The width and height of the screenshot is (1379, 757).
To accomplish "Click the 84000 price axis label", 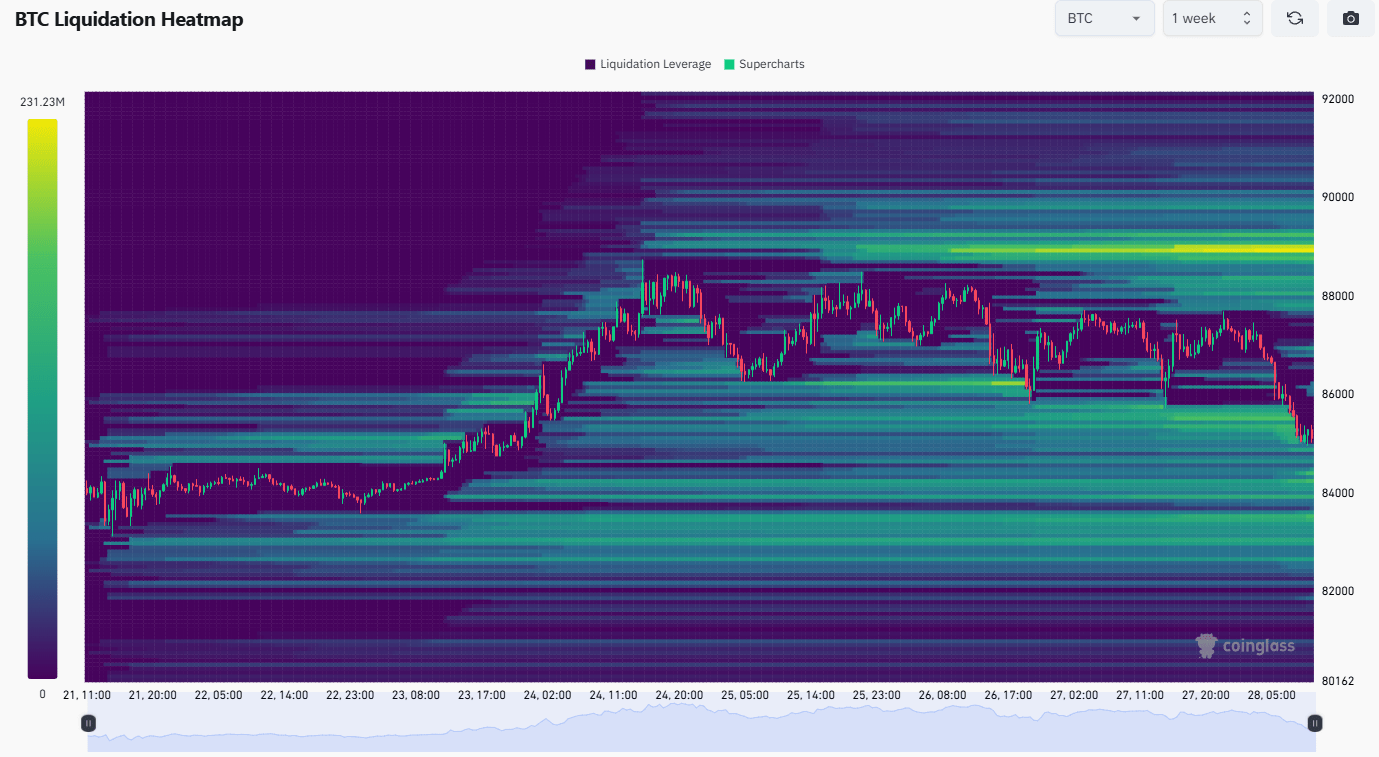I will [1337, 493].
